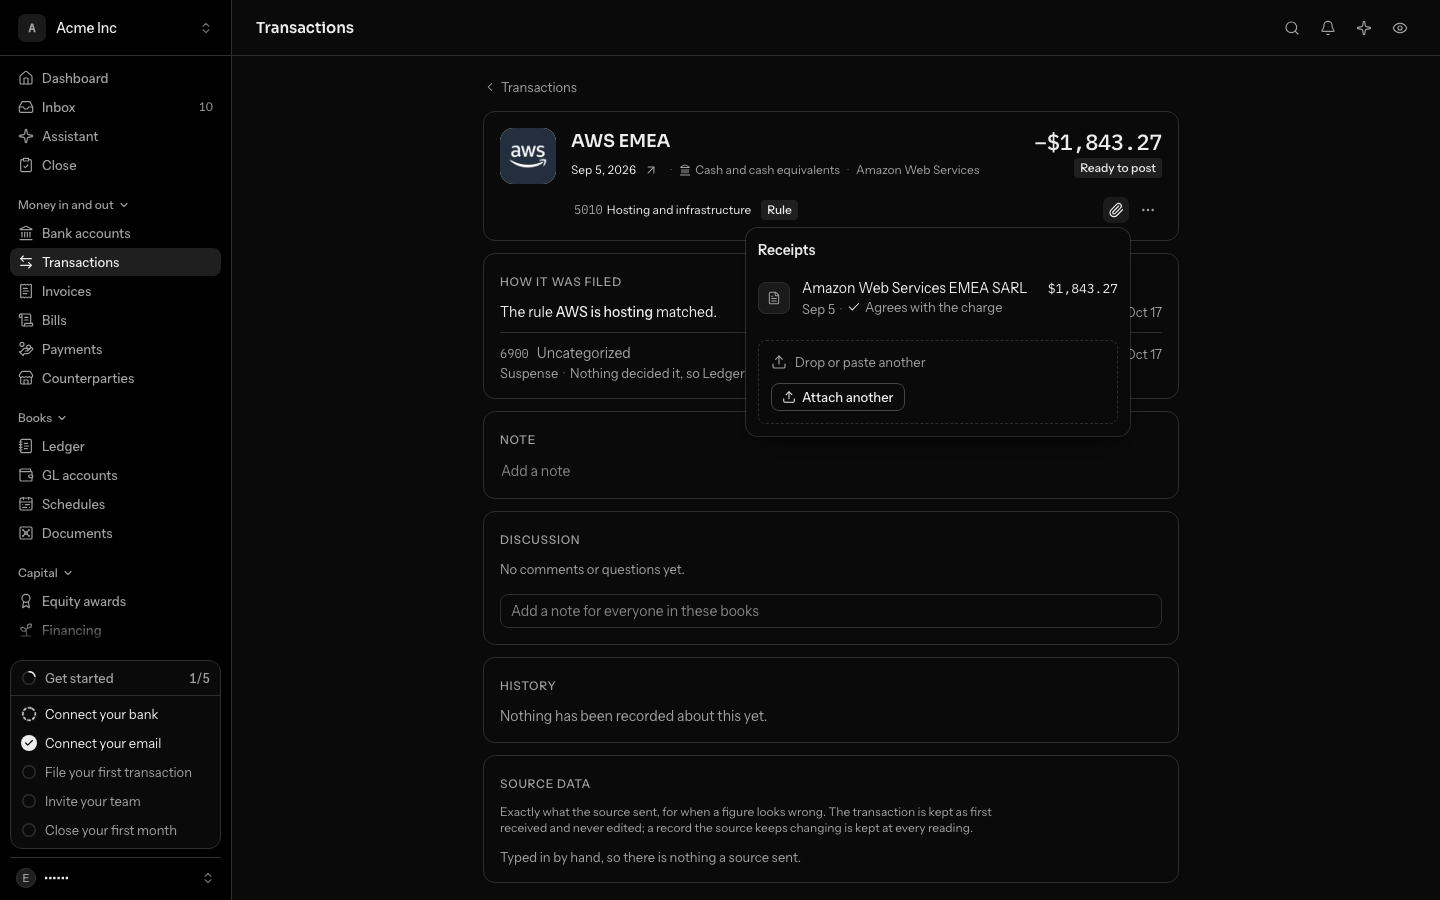Click the Bills sidebar icon
1440x900 pixels.
(26, 320)
